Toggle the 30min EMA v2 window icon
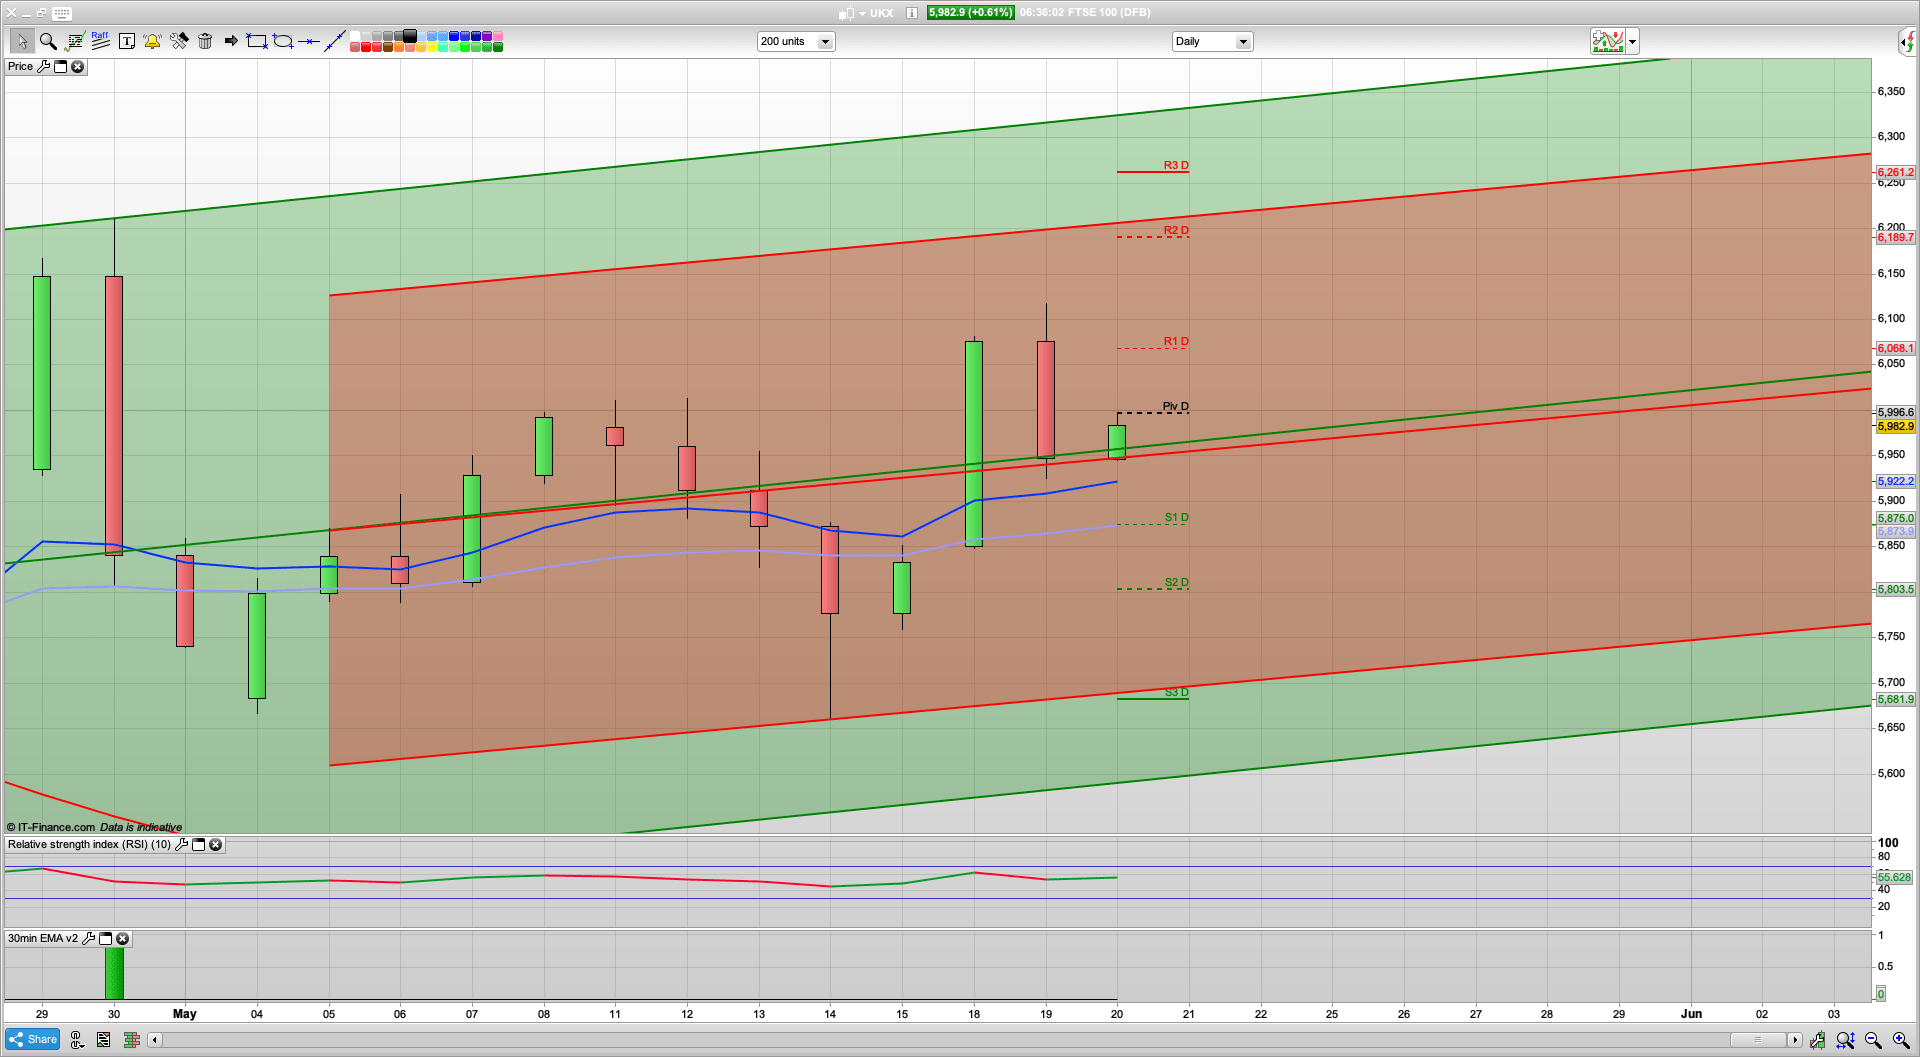 coord(105,939)
